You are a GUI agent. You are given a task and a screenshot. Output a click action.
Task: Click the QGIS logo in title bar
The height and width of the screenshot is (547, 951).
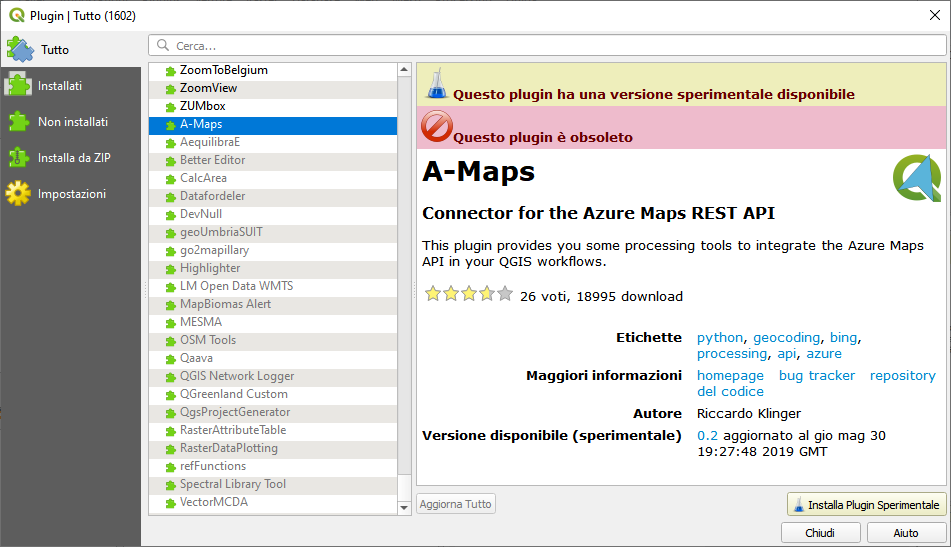(16, 15)
